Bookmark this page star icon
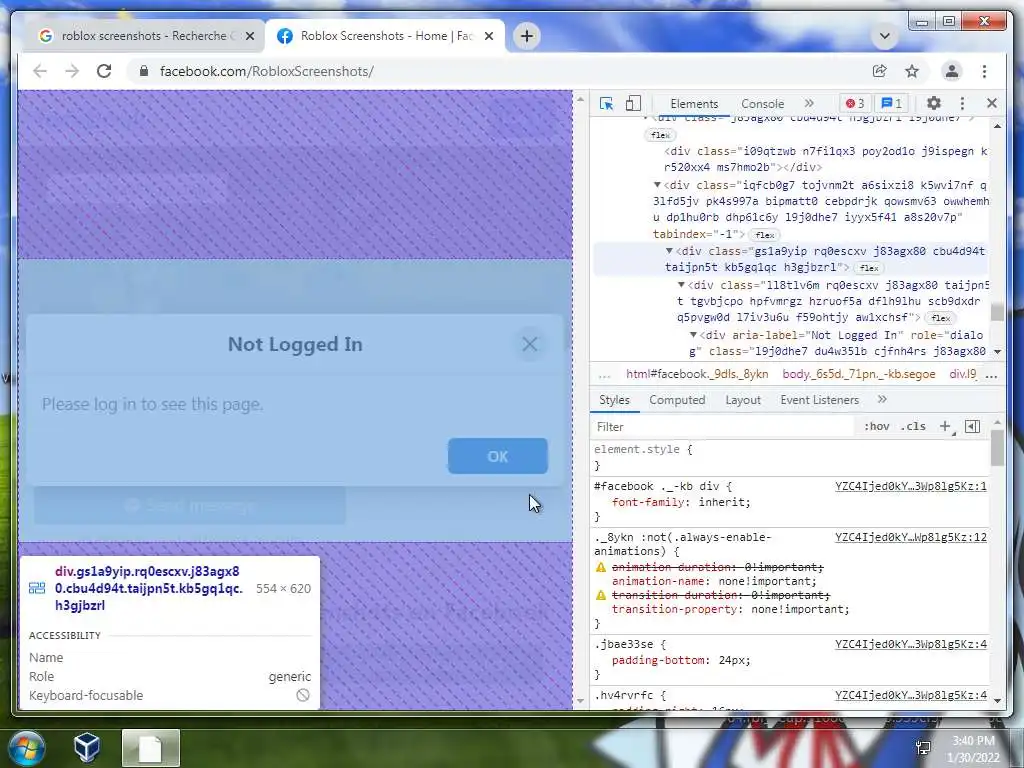The width and height of the screenshot is (1024, 768). 912,71
